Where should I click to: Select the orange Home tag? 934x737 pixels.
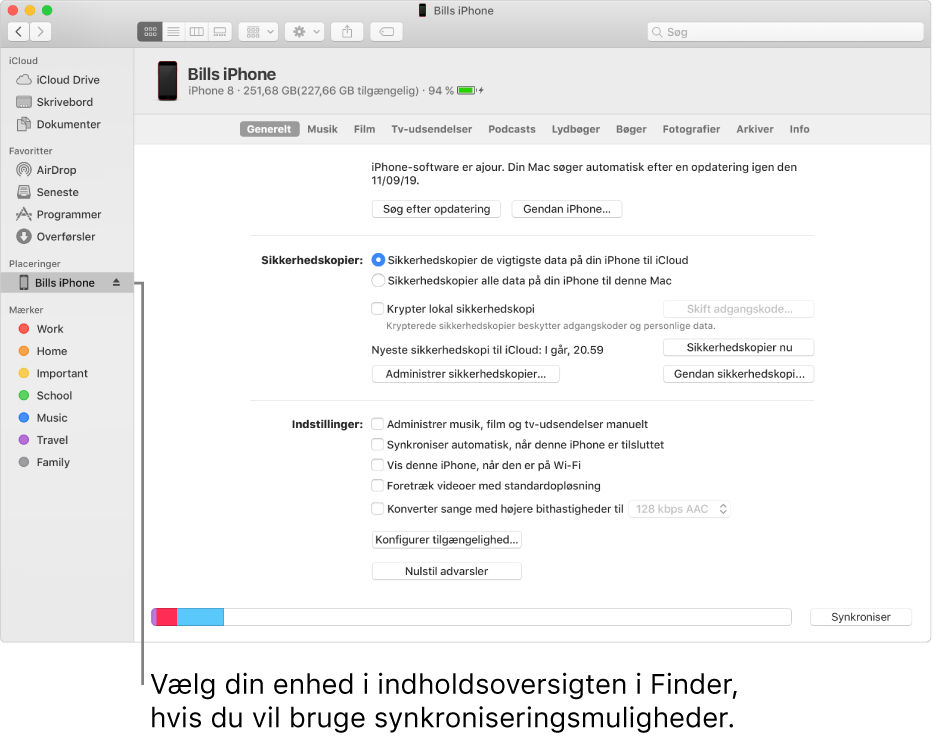24,351
